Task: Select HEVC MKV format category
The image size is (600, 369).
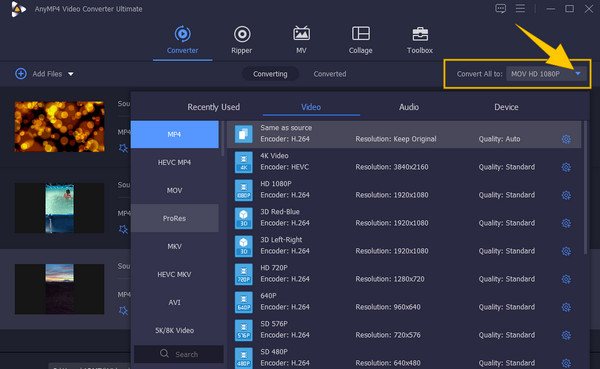Action: click(174, 274)
